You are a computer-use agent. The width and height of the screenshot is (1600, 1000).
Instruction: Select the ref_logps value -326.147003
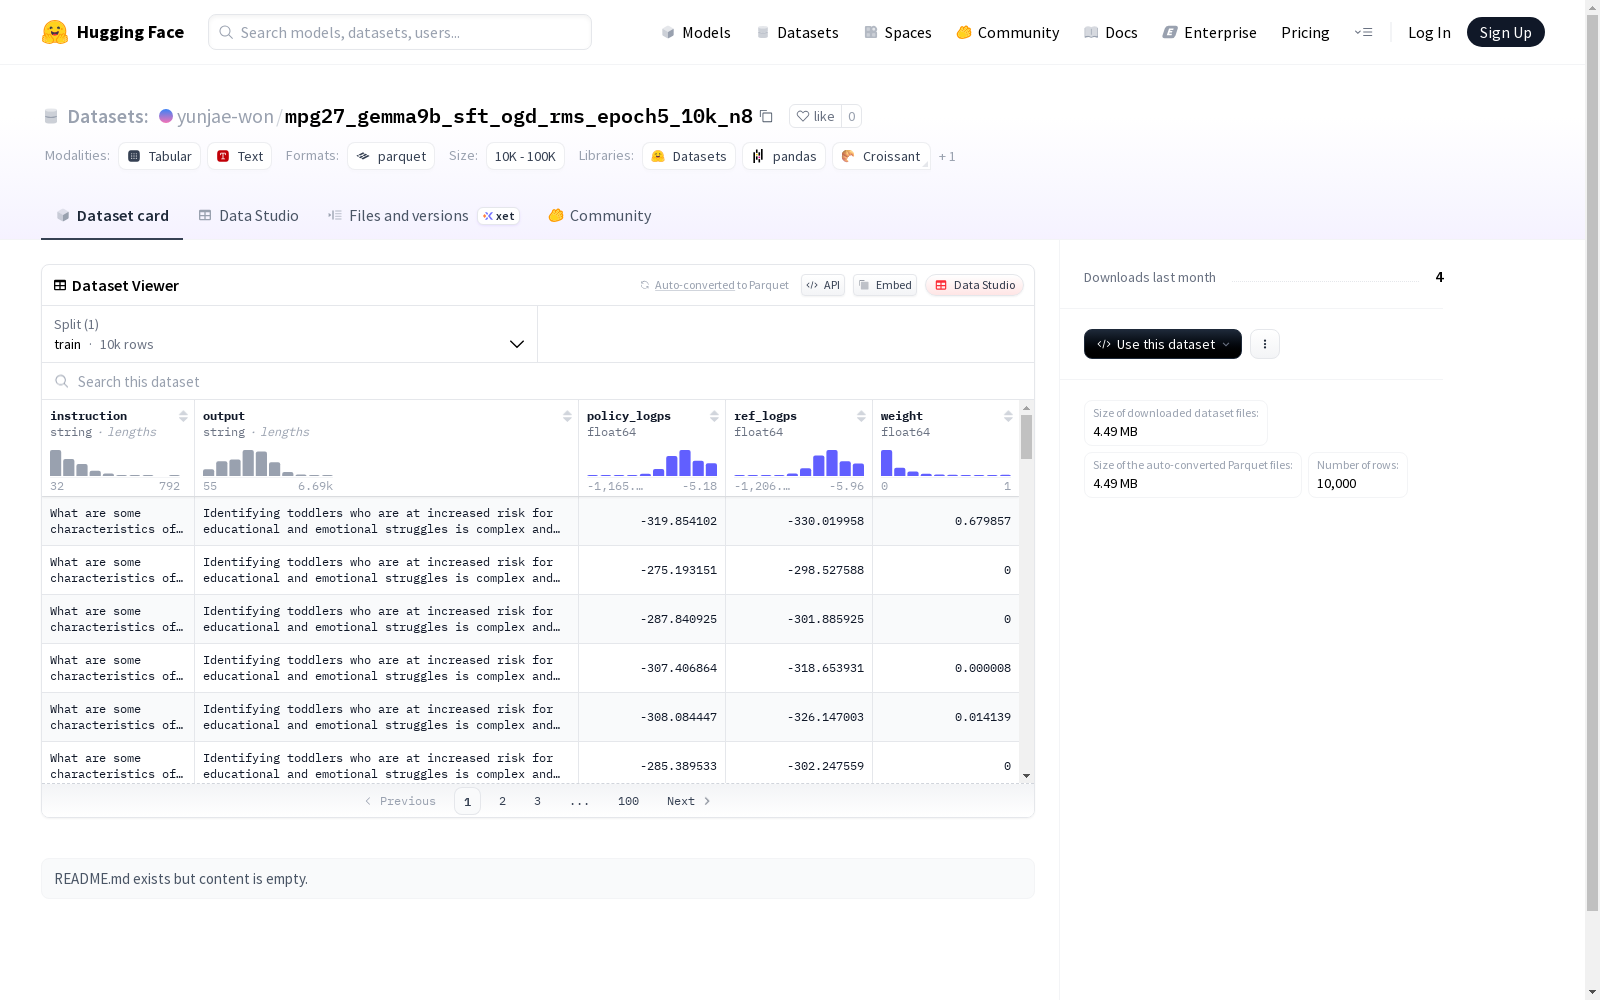click(799, 717)
